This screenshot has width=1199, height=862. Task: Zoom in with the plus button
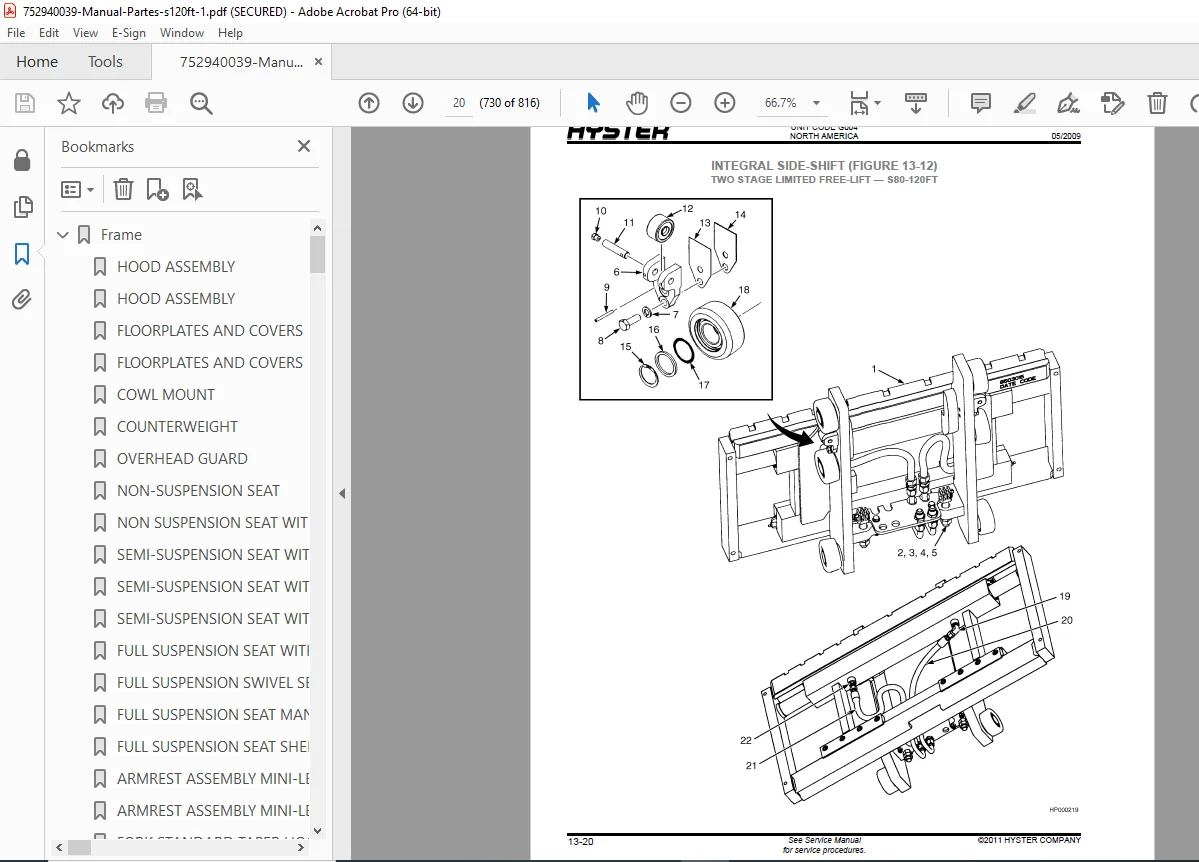(724, 102)
